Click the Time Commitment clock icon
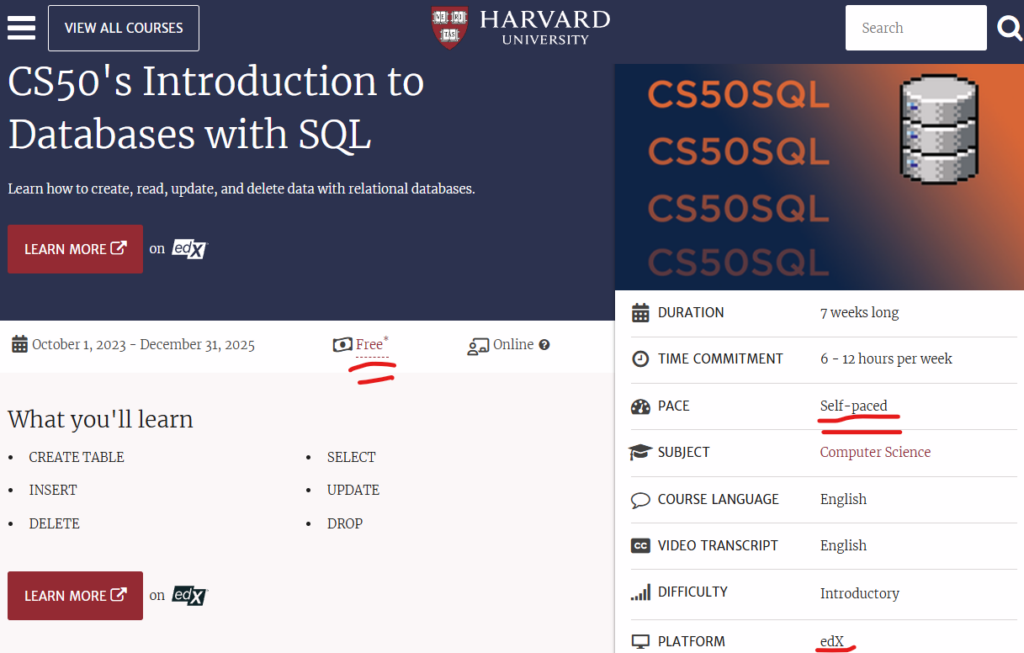Image resolution: width=1024 pixels, height=653 pixels. (x=641, y=358)
